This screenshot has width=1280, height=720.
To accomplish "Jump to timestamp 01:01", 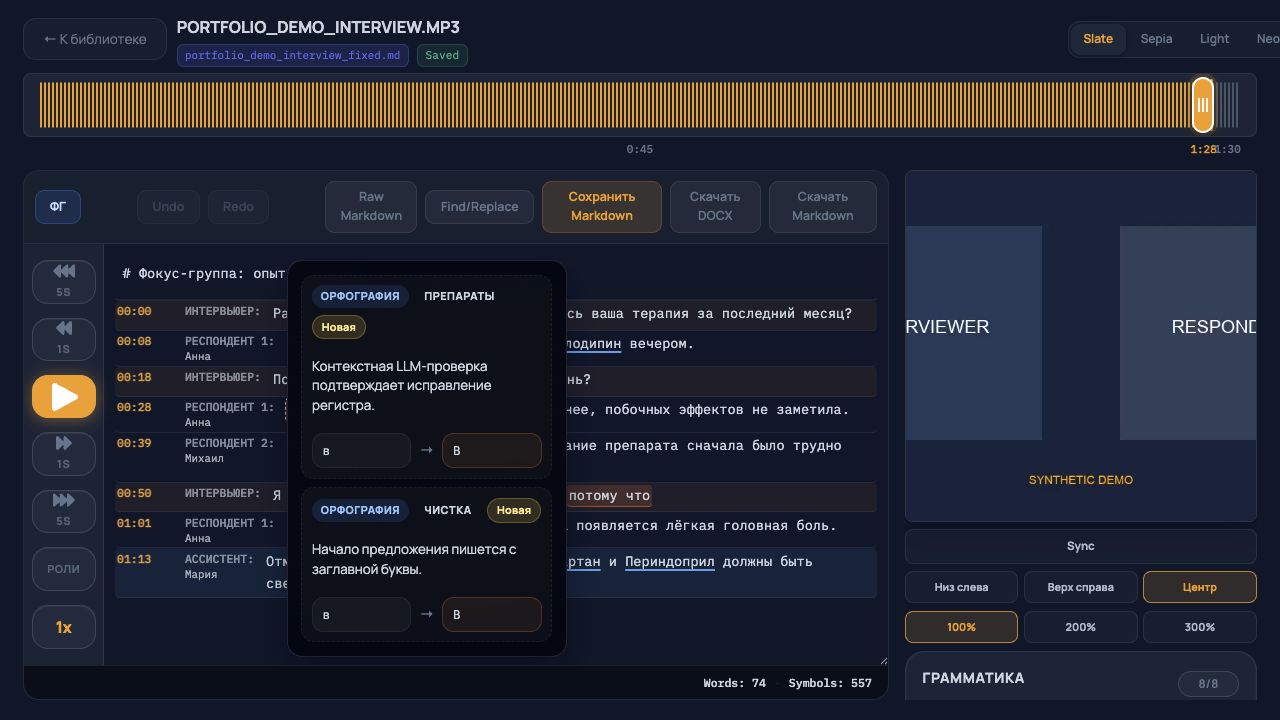I will [x=134, y=524].
